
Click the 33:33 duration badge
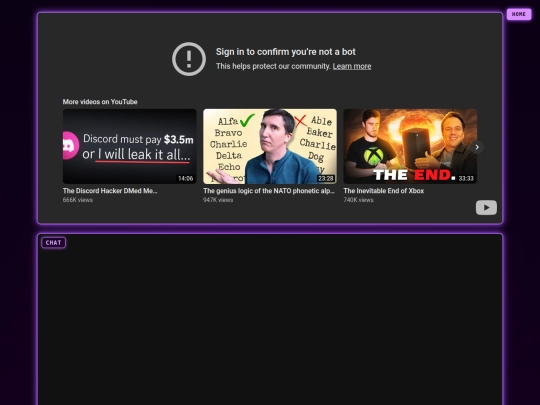[466, 178]
